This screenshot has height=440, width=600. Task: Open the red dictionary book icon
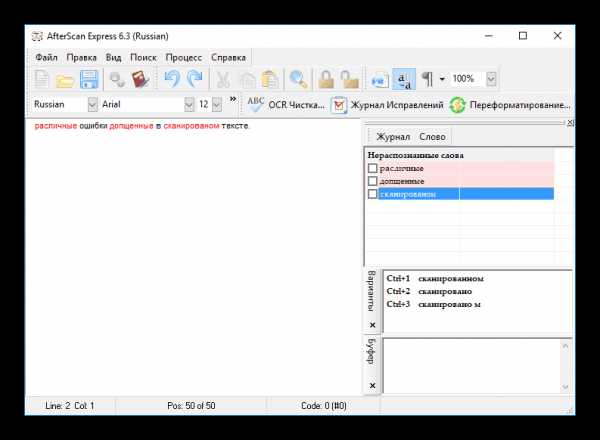(140, 79)
